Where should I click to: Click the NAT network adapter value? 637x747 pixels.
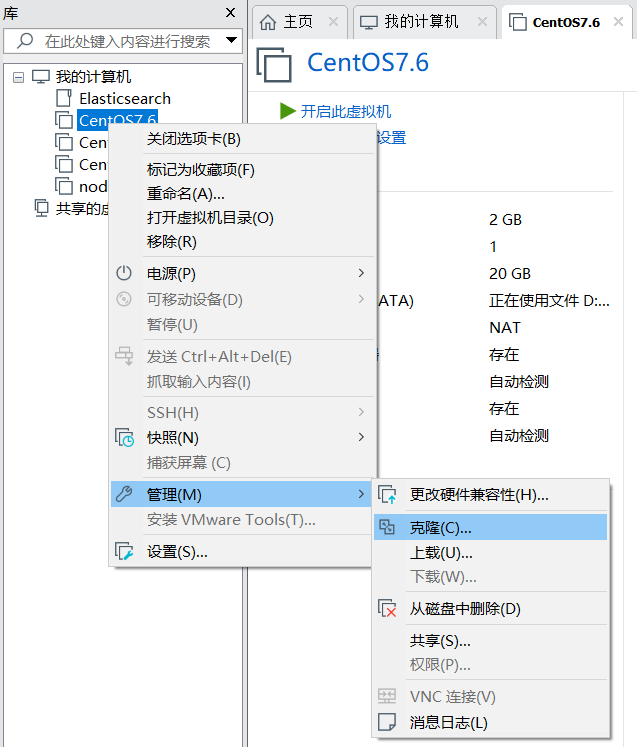coord(505,328)
